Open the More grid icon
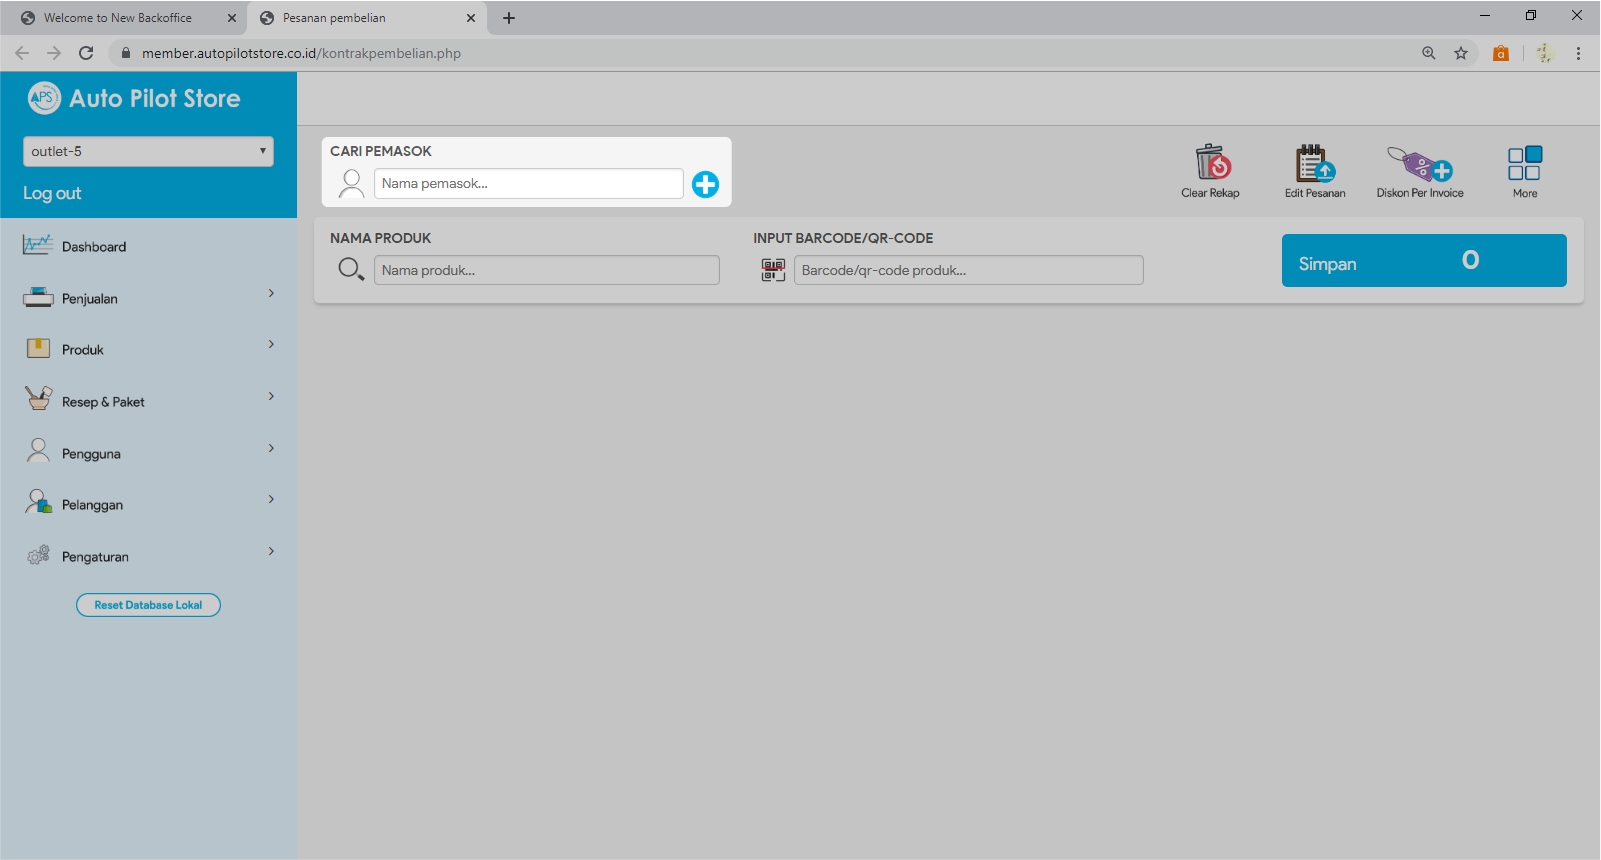 (x=1524, y=163)
